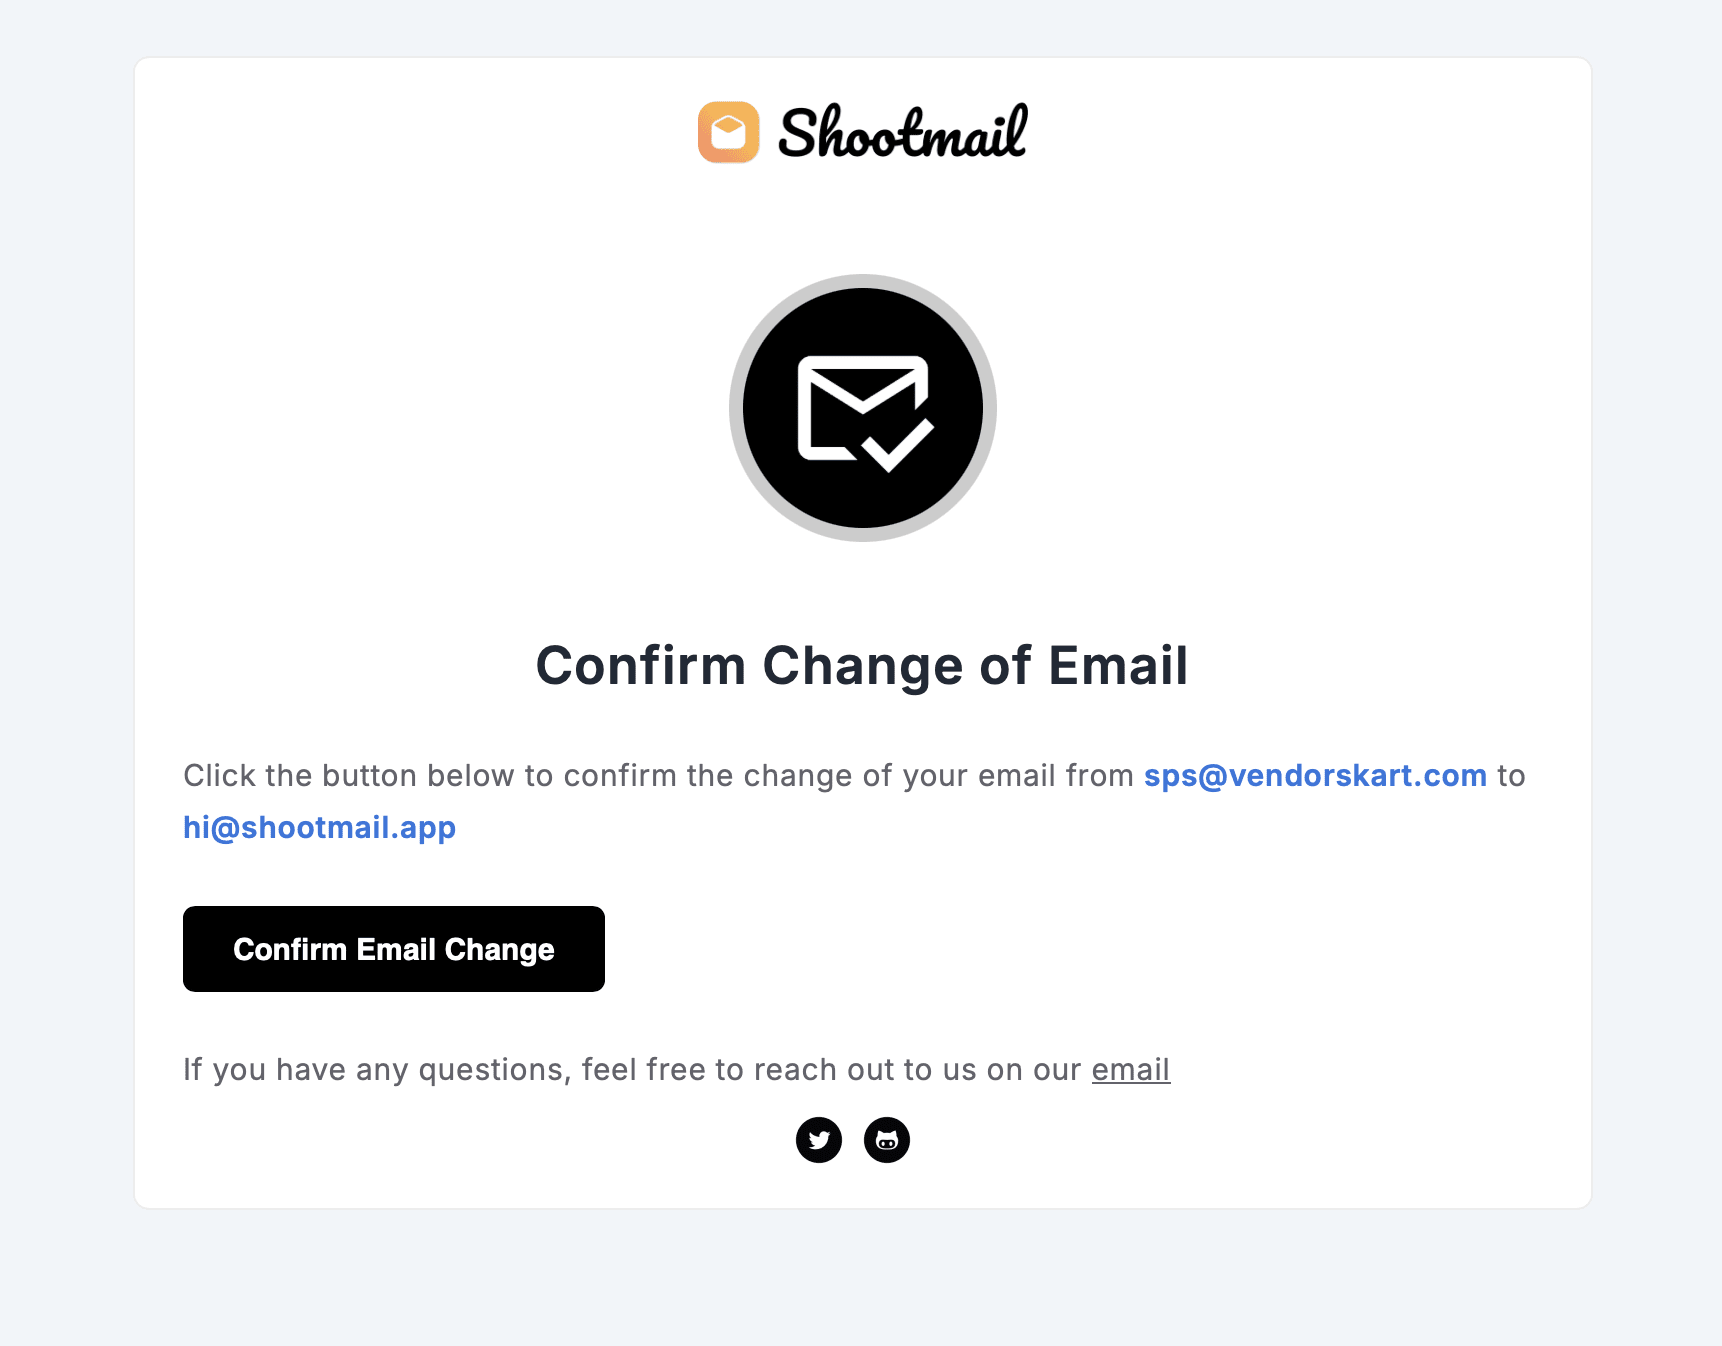Image resolution: width=1722 pixels, height=1346 pixels.
Task: Click the 'Click the button below' sentence
Action: pyautogui.click(x=854, y=802)
